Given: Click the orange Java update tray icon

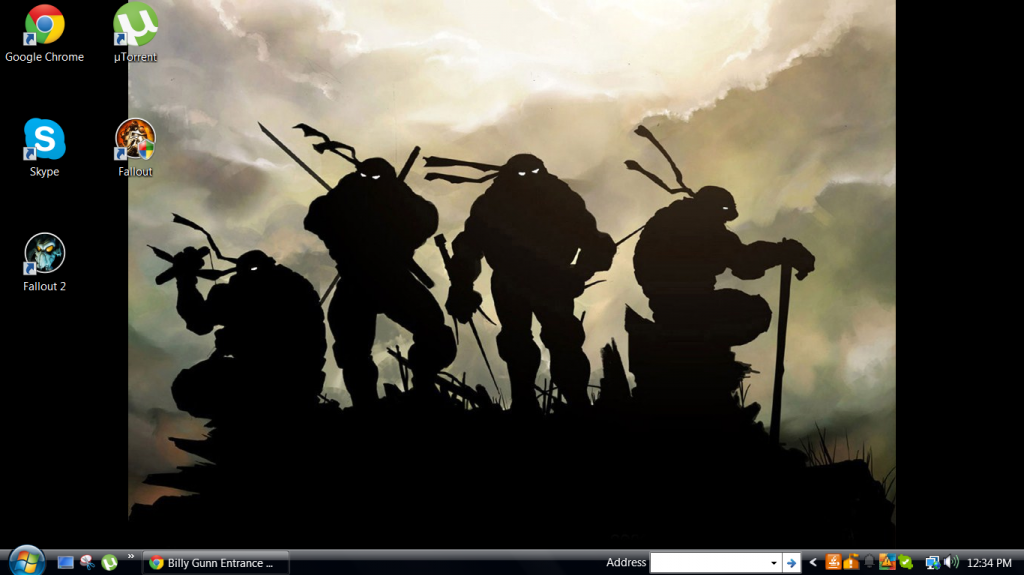Looking at the screenshot, I should [833, 563].
